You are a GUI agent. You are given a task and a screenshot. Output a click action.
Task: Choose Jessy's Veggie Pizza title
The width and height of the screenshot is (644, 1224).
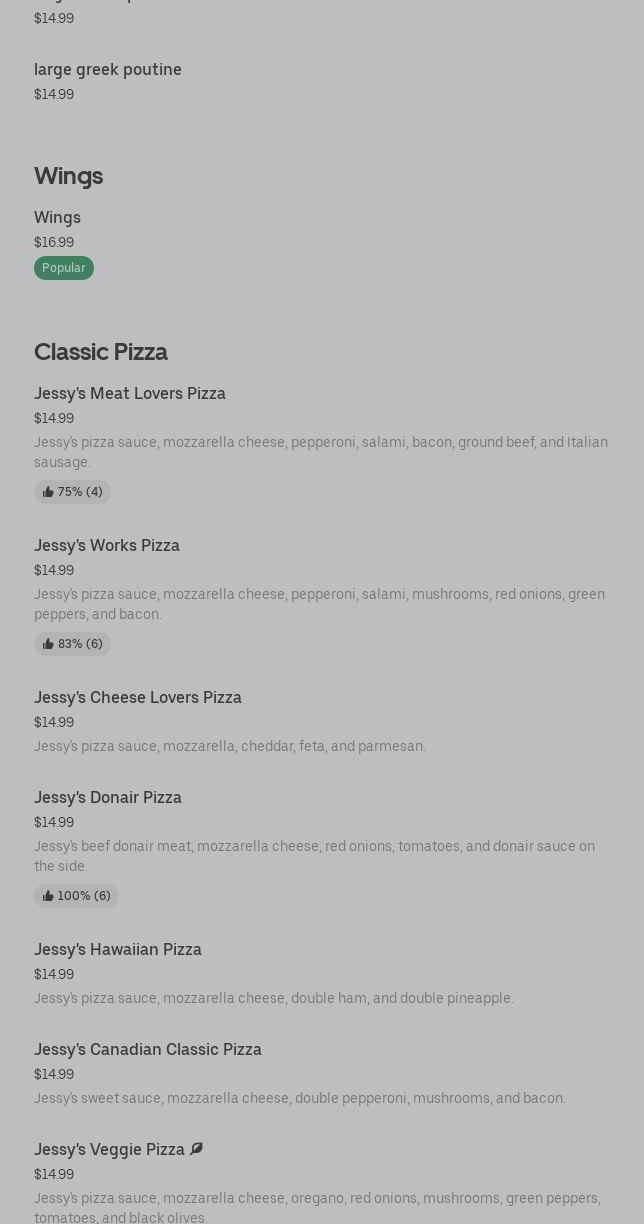click(x=109, y=1150)
